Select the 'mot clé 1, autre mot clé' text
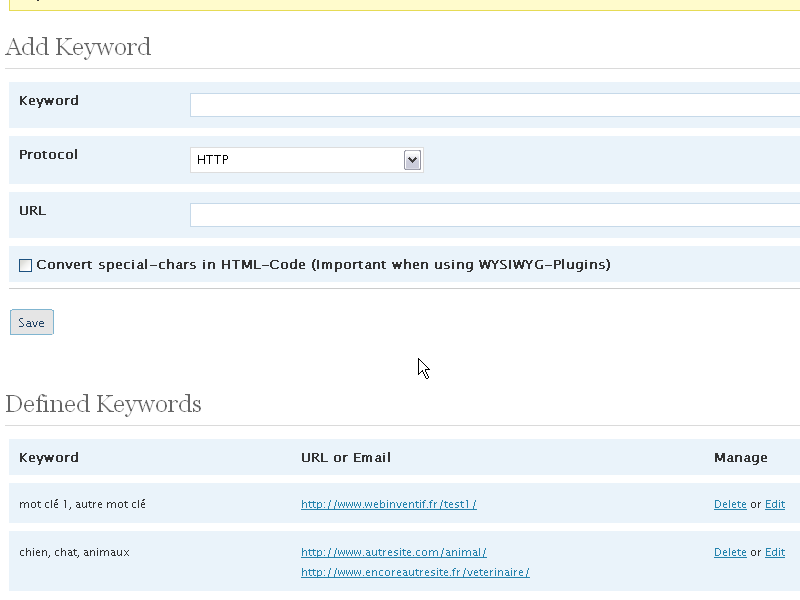Viewport: 800px width, 600px height. pyautogui.click(x=82, y=504)
